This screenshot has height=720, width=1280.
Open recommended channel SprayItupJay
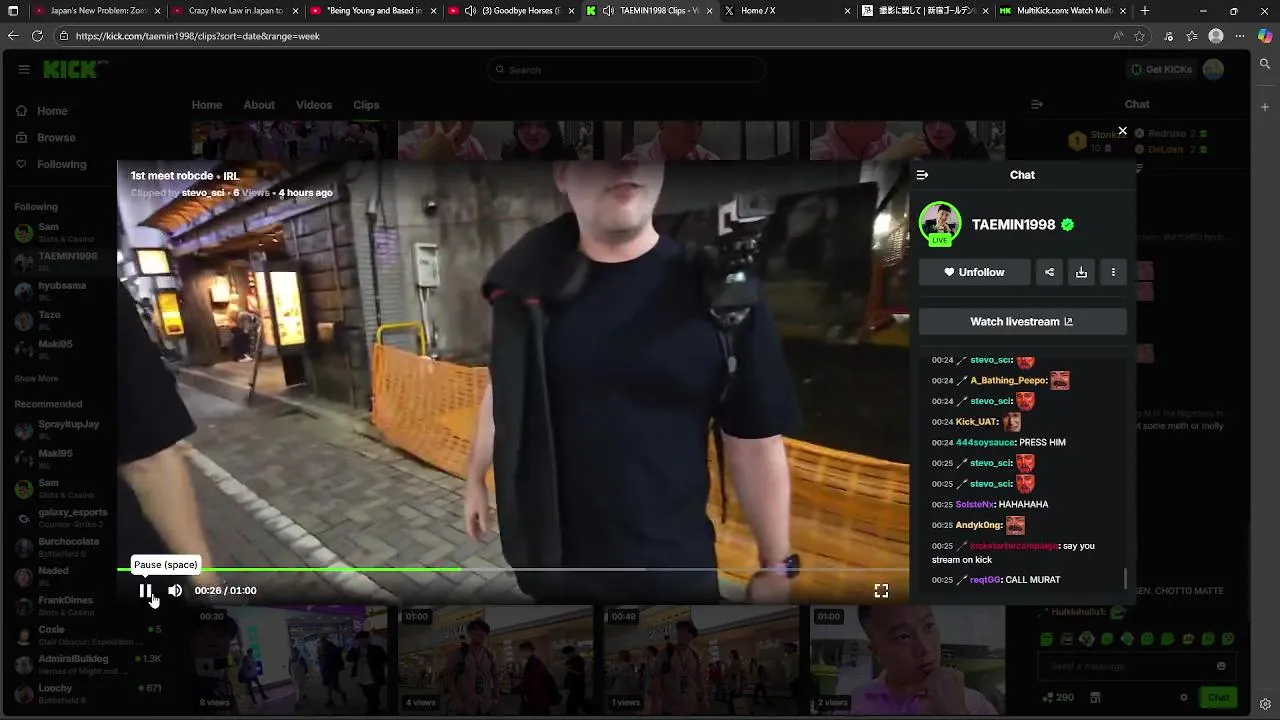point(62,429)
